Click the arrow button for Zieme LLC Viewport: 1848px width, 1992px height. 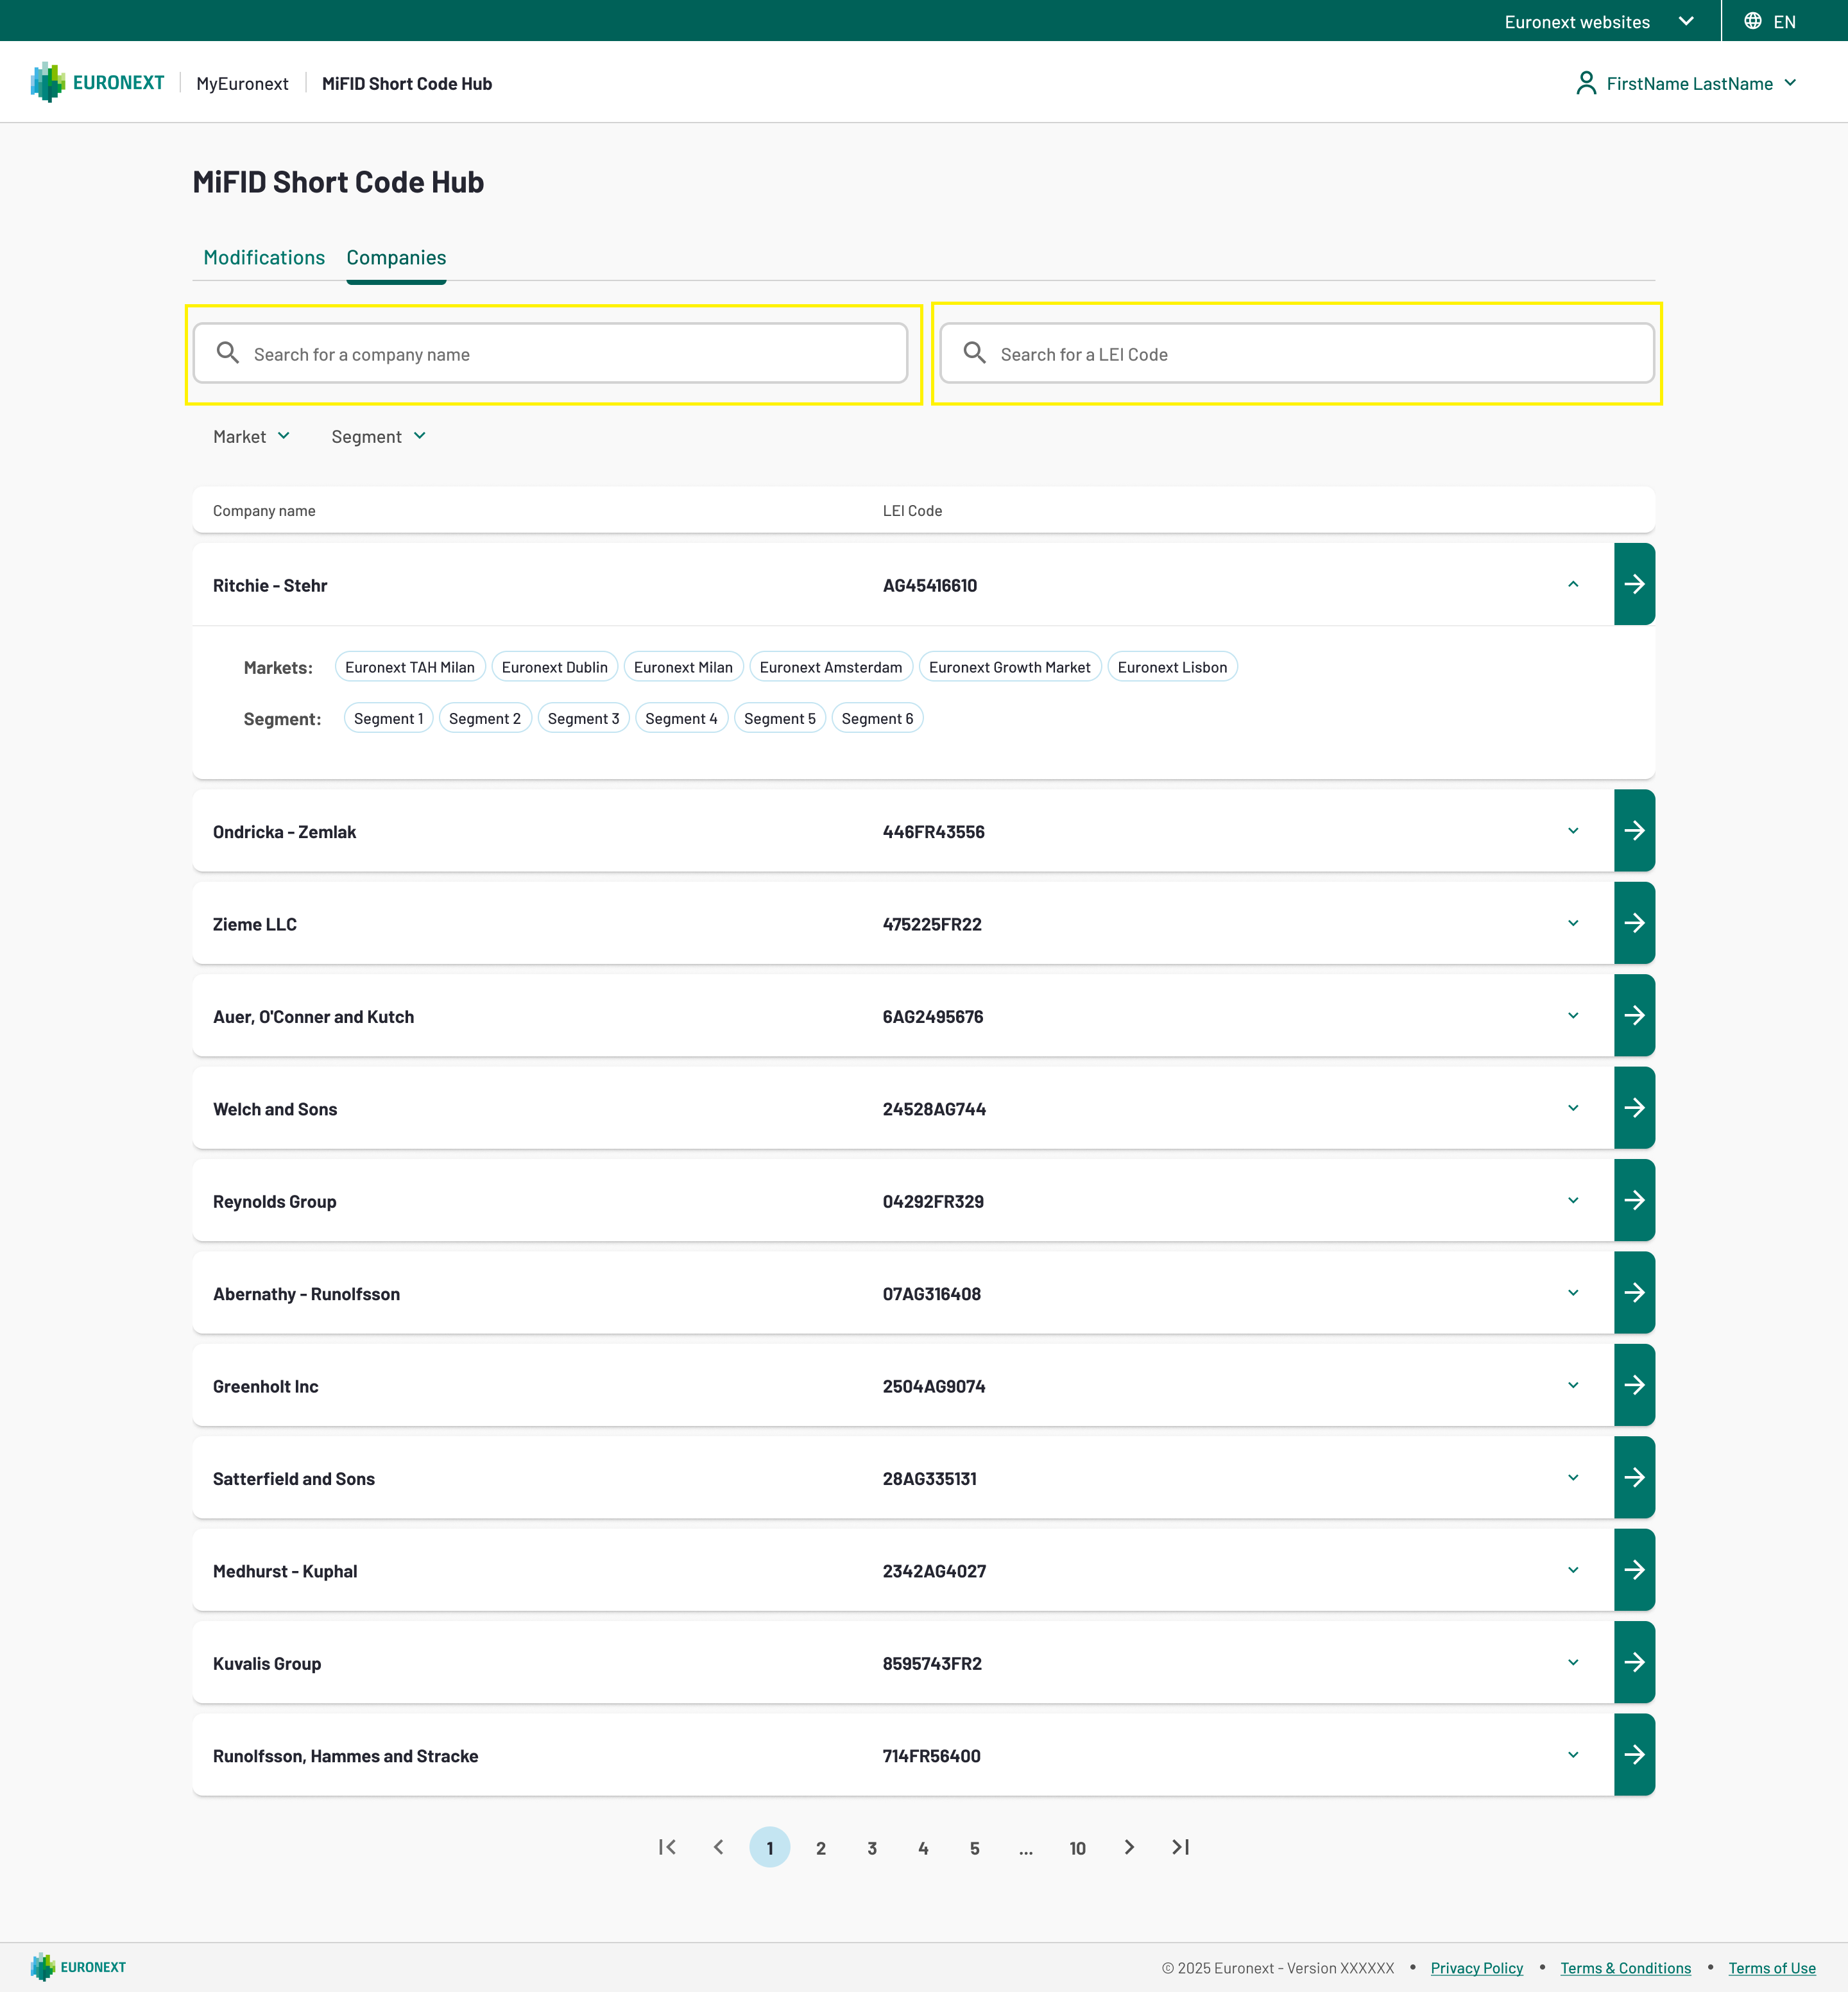click(x=1634, y=923)
